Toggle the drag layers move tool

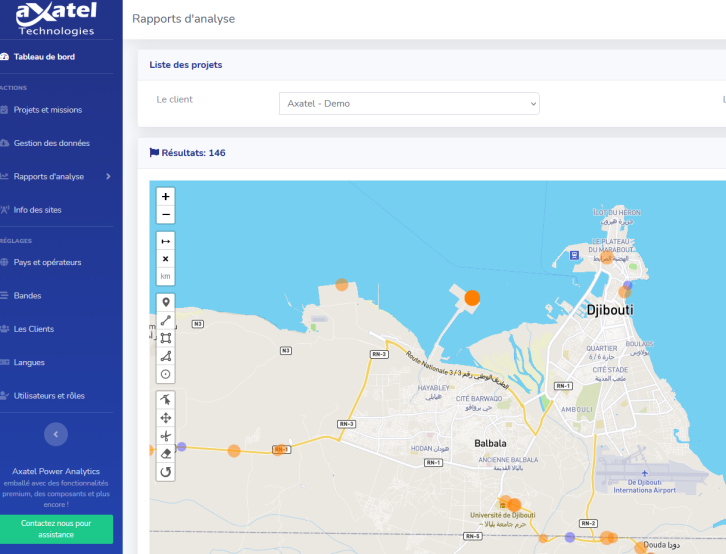166,417
